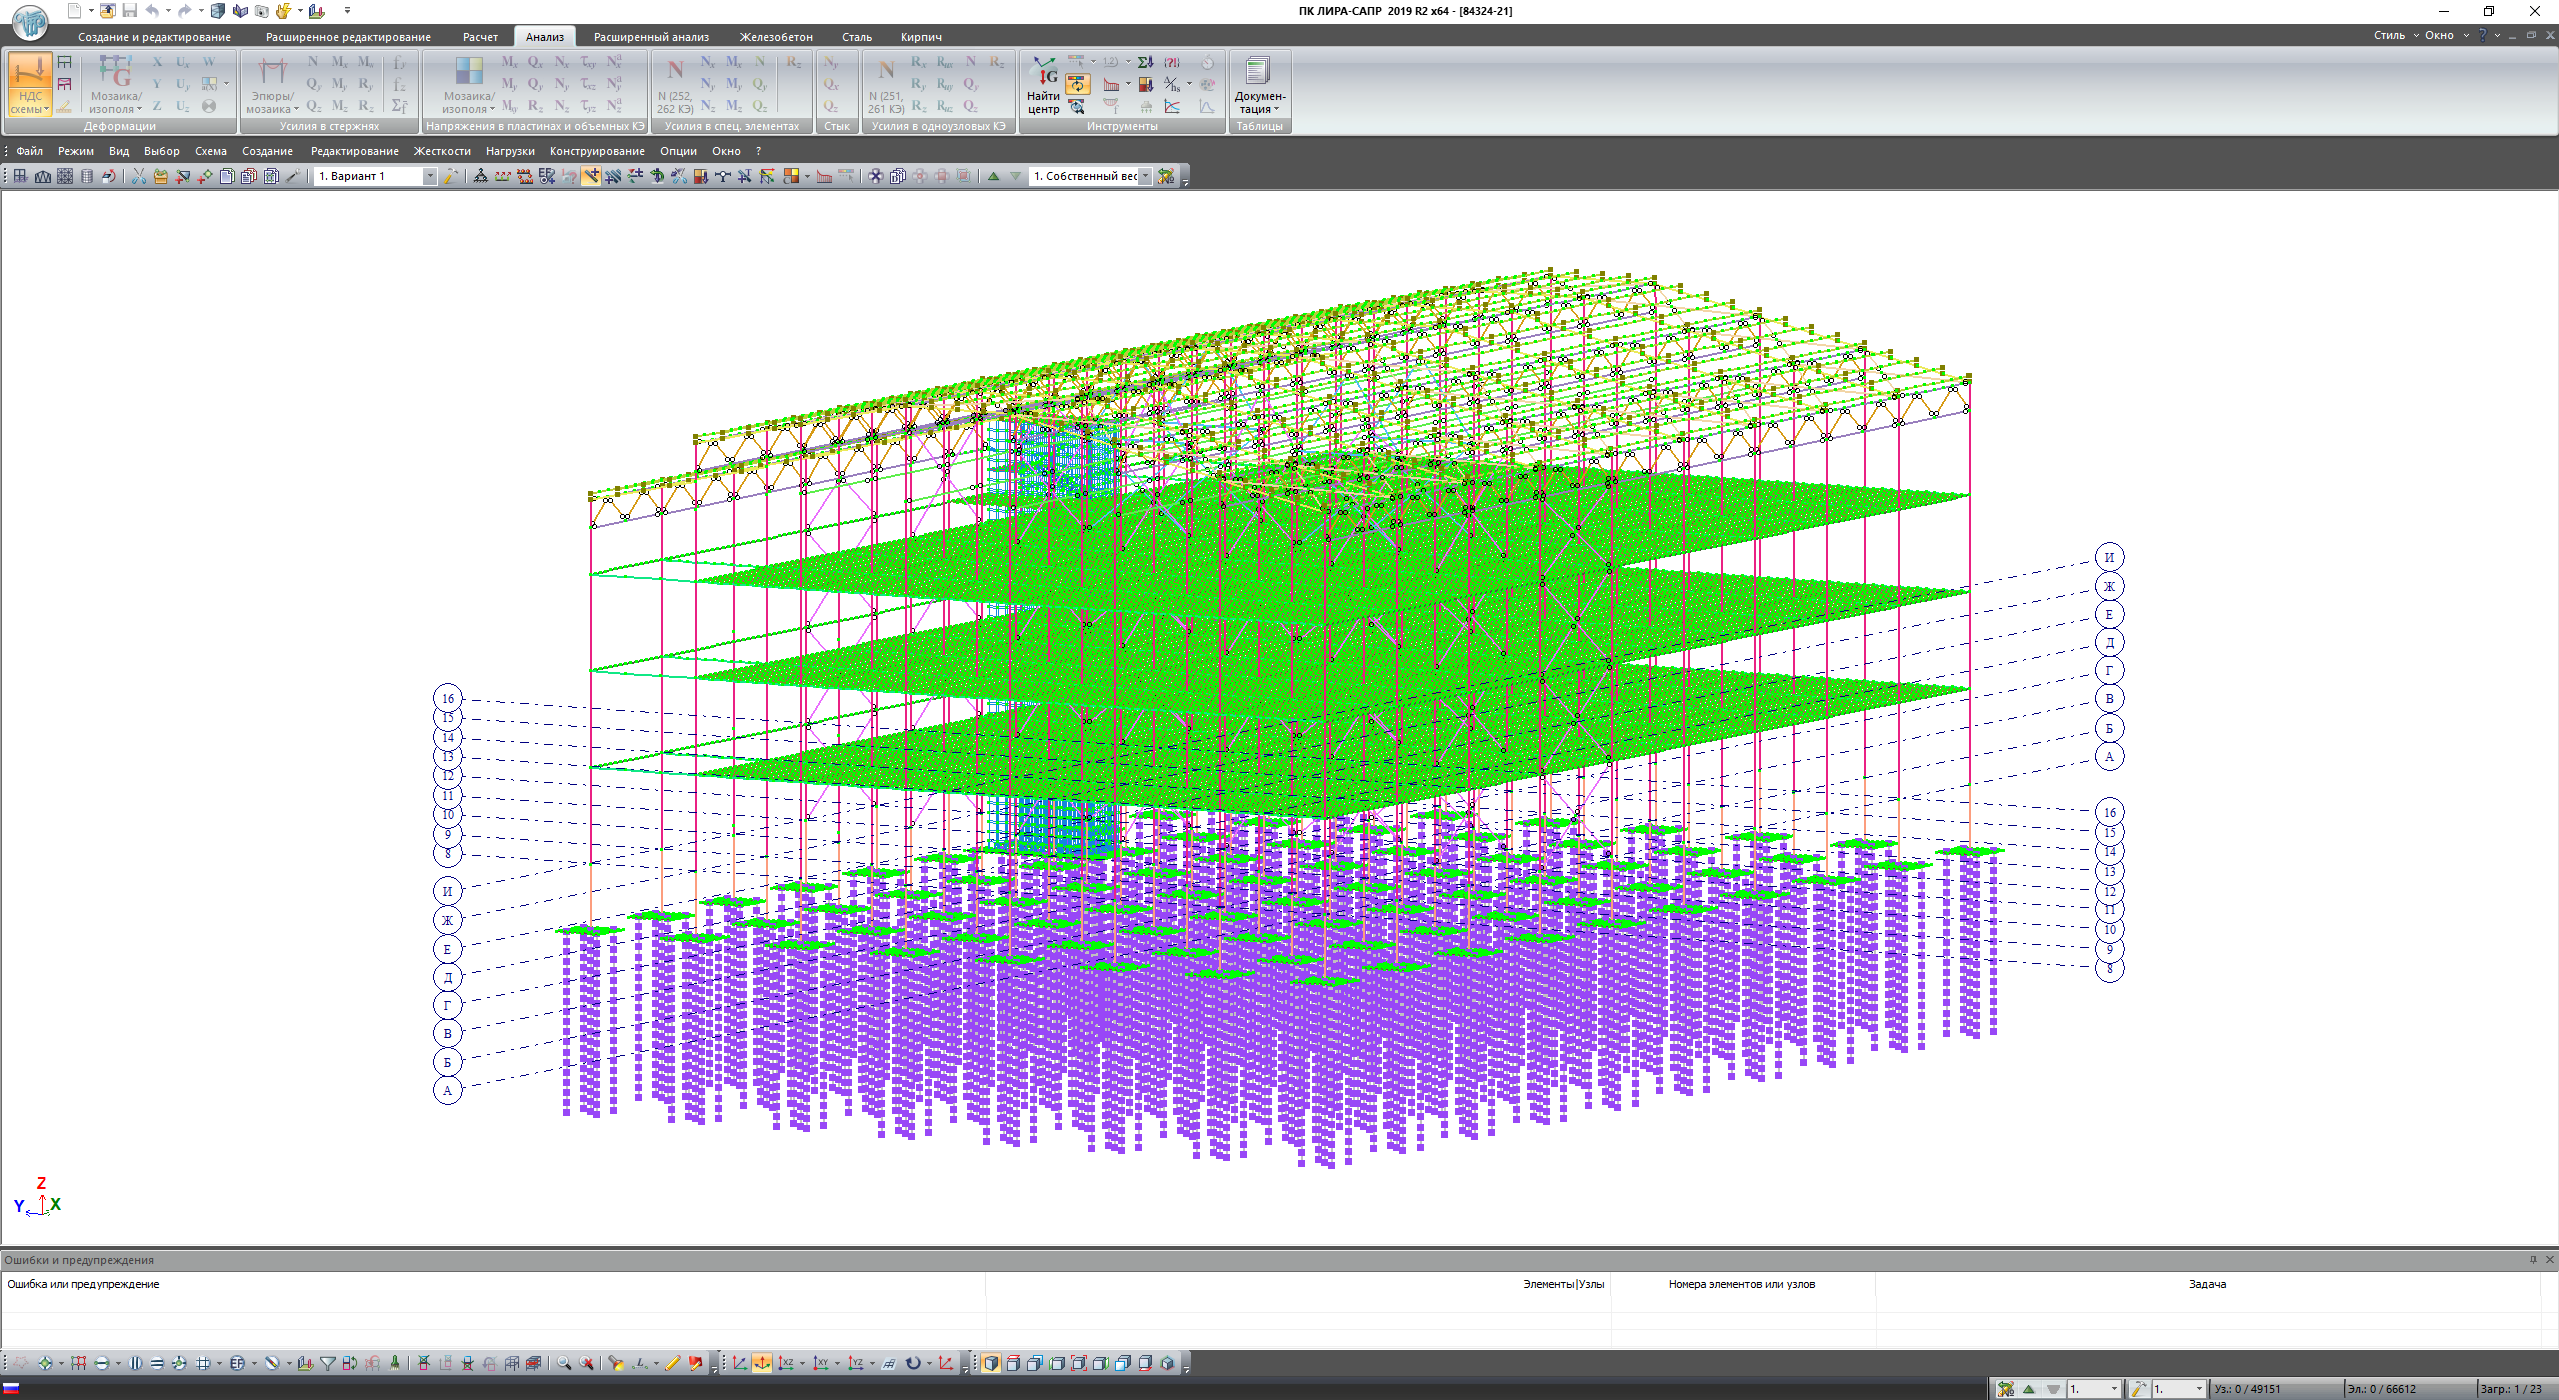Open the Вариант 1 dropdown
The height and width of the screenshot is (1400, 2559).
click(x=430, y=176)
